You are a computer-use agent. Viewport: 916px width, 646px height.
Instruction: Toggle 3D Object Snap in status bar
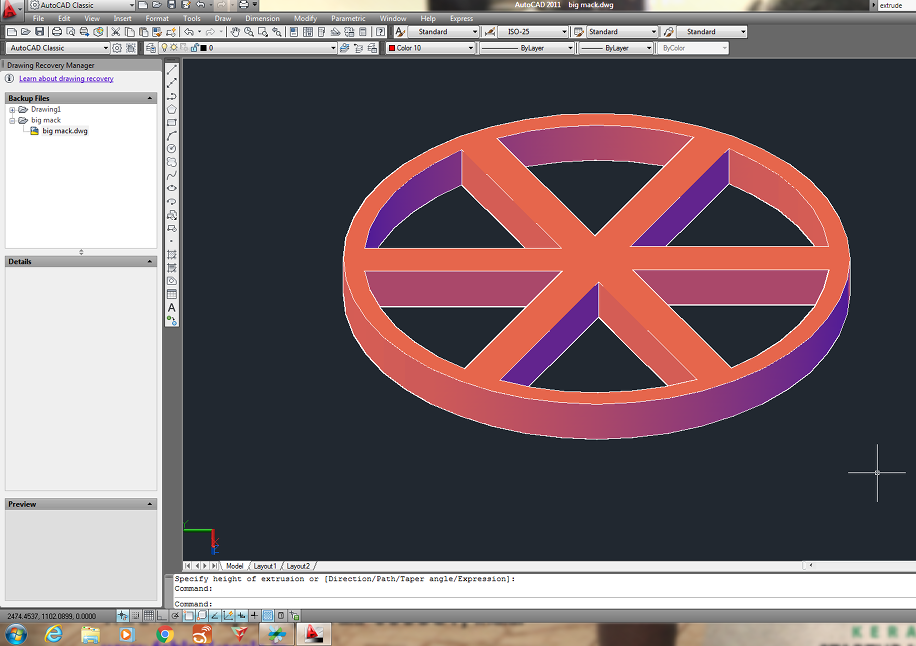click(x=202, y=616)
